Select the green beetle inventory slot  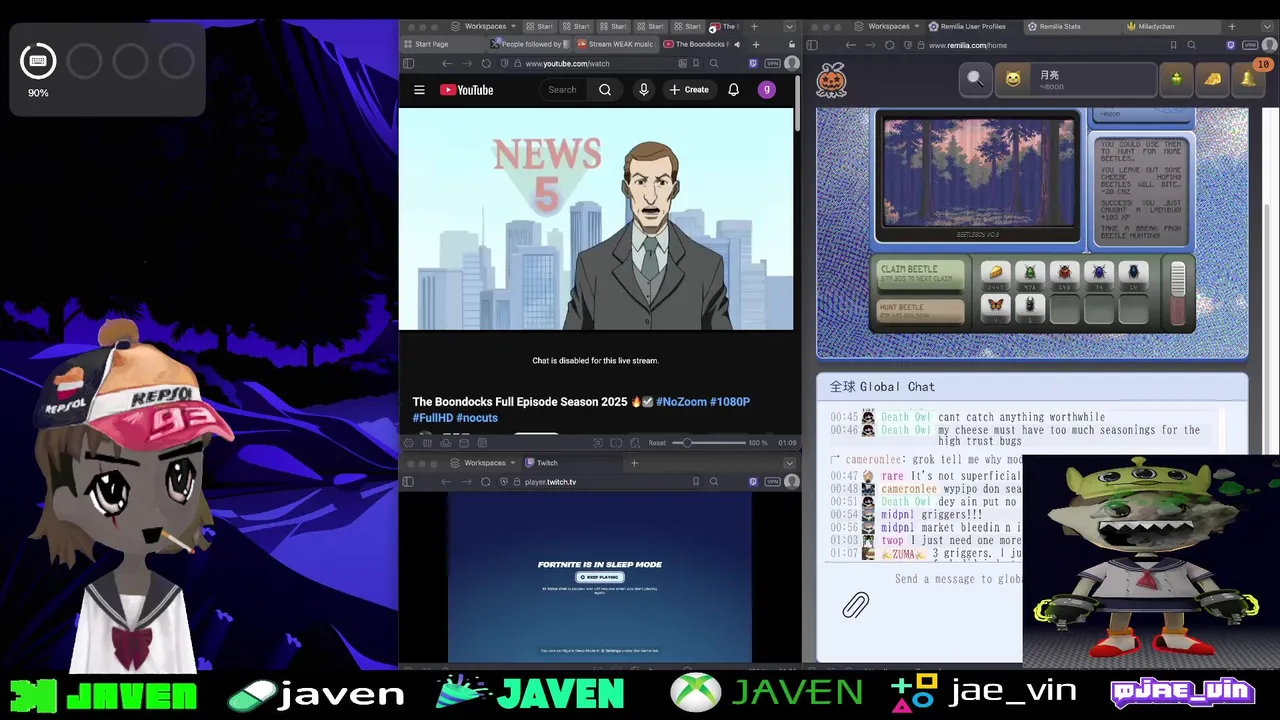[1030, 274]
